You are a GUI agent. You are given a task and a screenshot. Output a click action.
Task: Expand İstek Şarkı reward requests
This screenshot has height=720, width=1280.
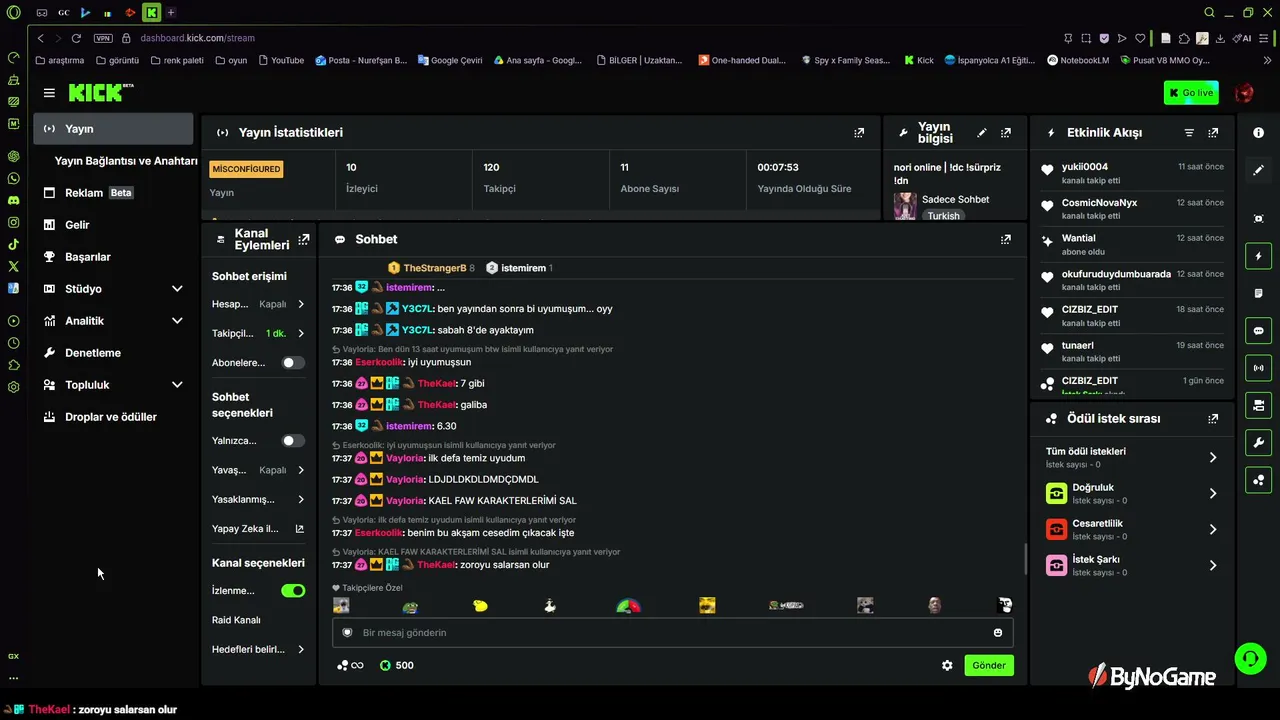pyautogui.click(x=1132, y=565)
